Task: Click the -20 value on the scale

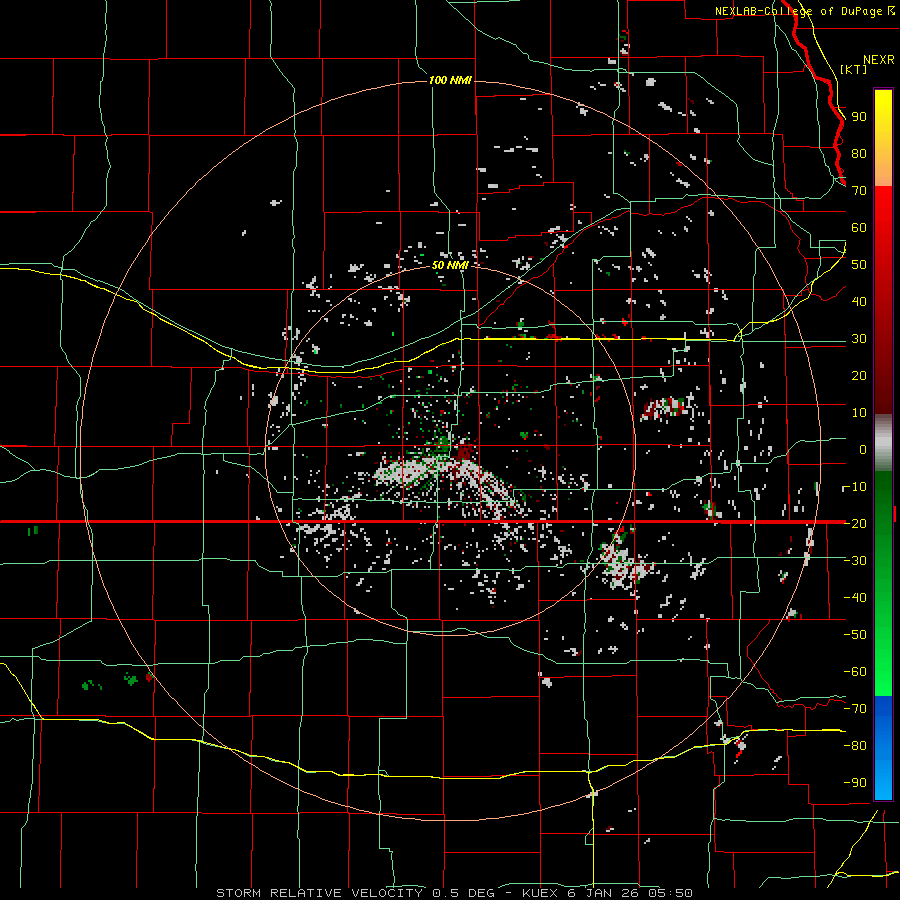Action: (855, 523)
